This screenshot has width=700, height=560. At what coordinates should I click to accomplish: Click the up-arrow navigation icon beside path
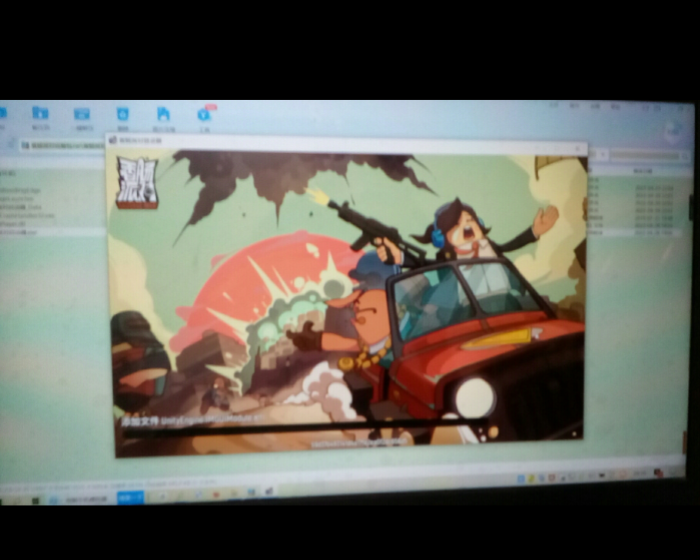[10, 143]
